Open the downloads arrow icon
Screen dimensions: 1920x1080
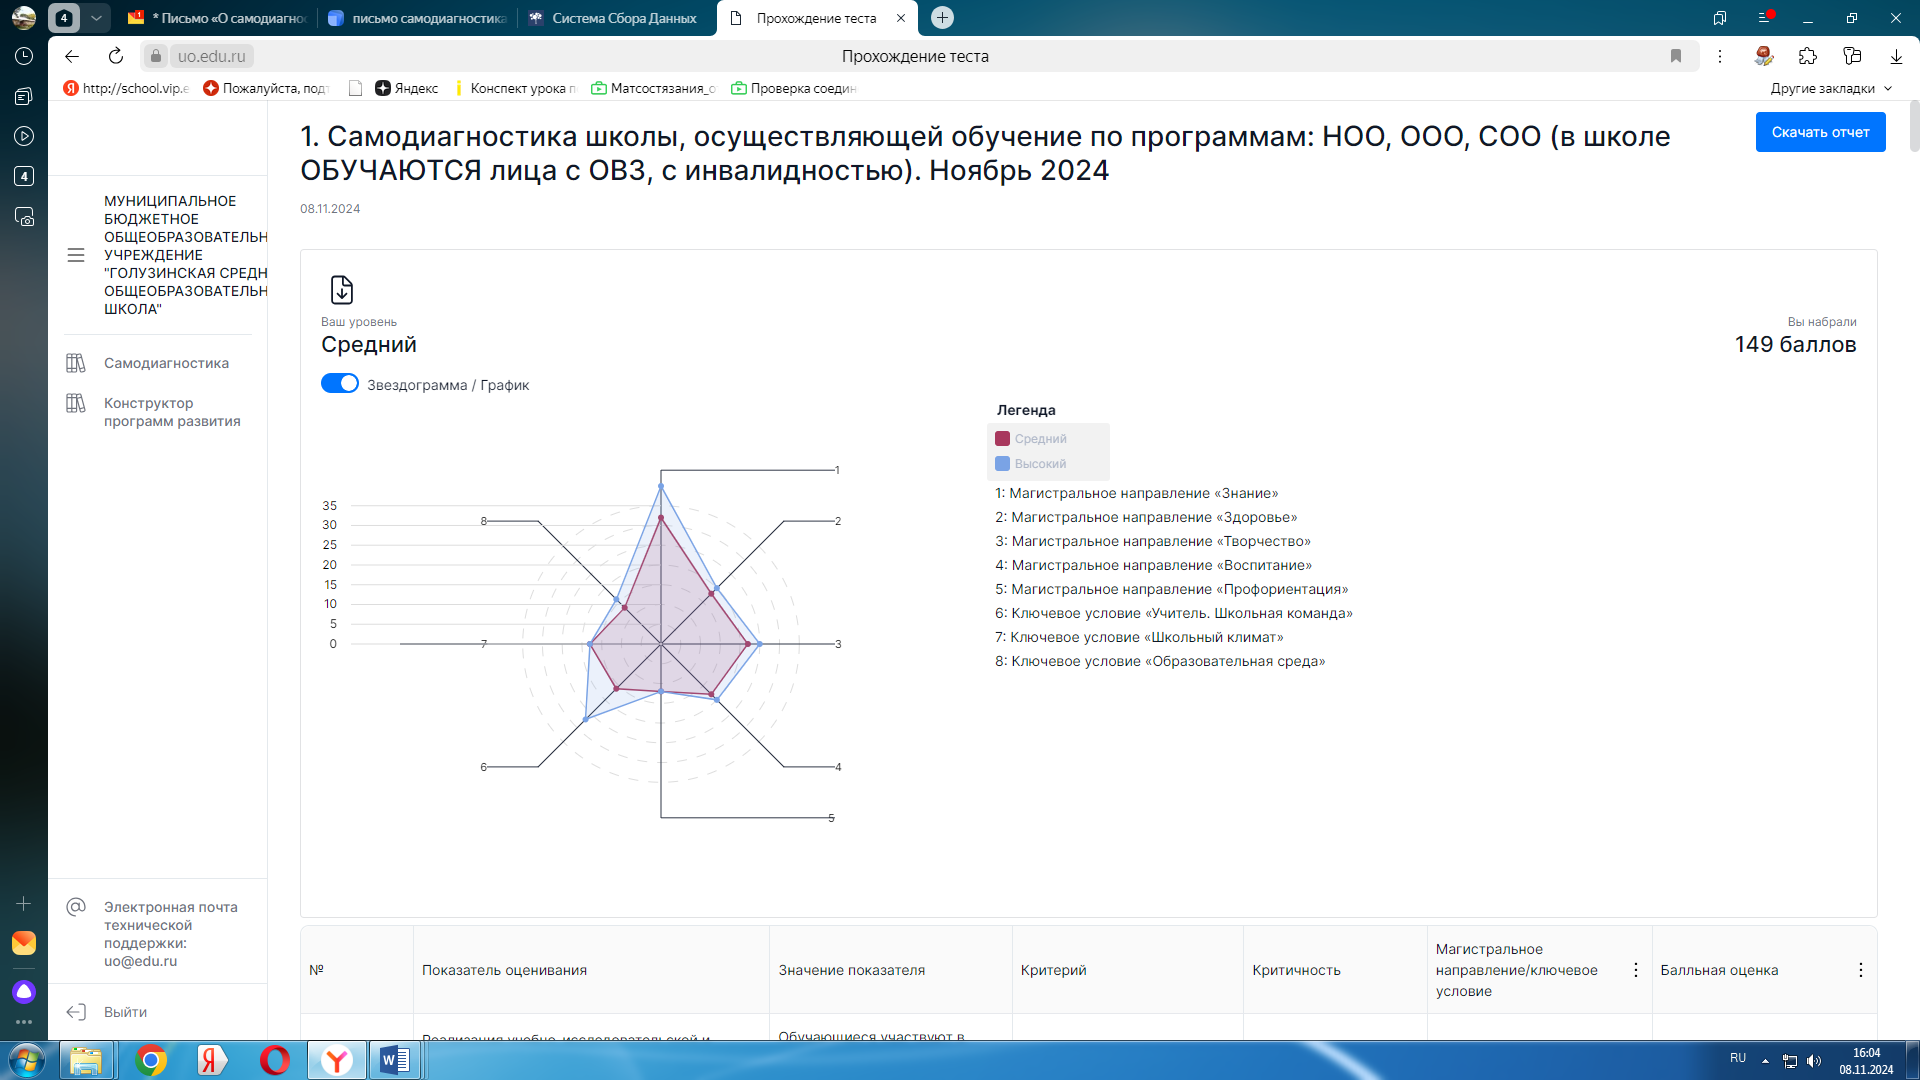[1896, 56]
